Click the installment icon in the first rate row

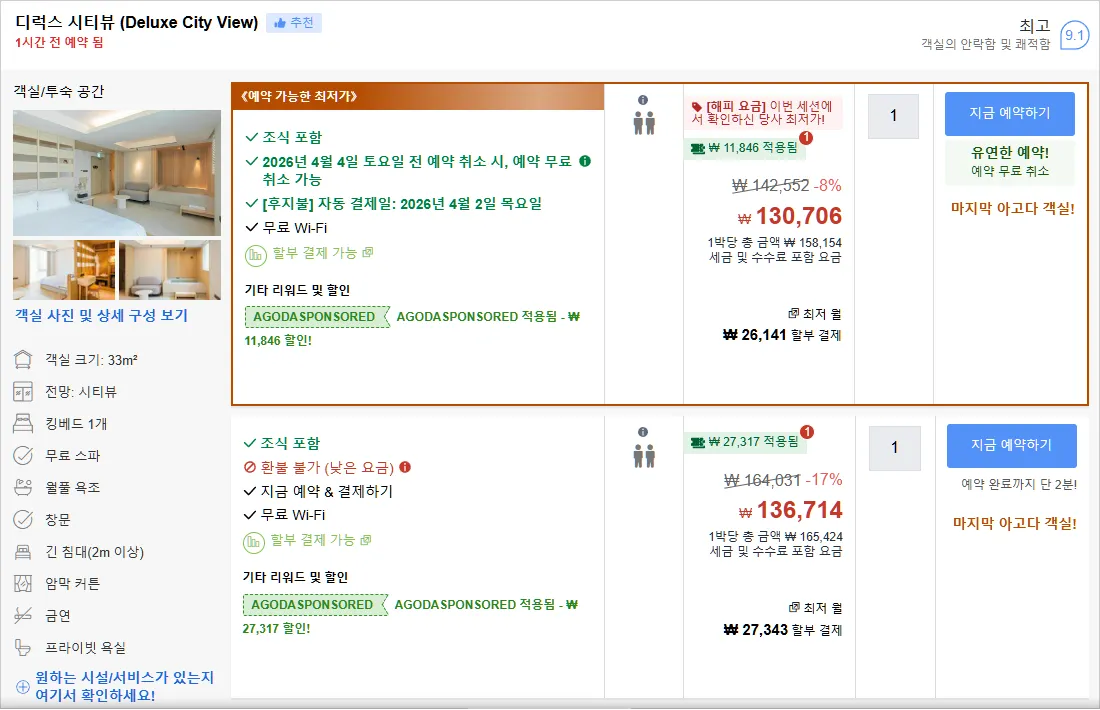coord(256,255)
